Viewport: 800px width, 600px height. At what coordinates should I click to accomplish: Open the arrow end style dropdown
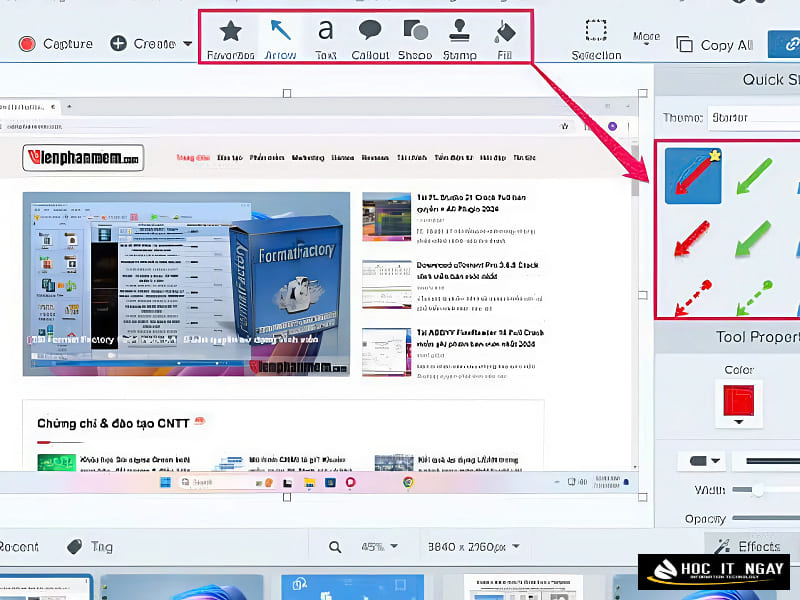(x=704, y=461)
